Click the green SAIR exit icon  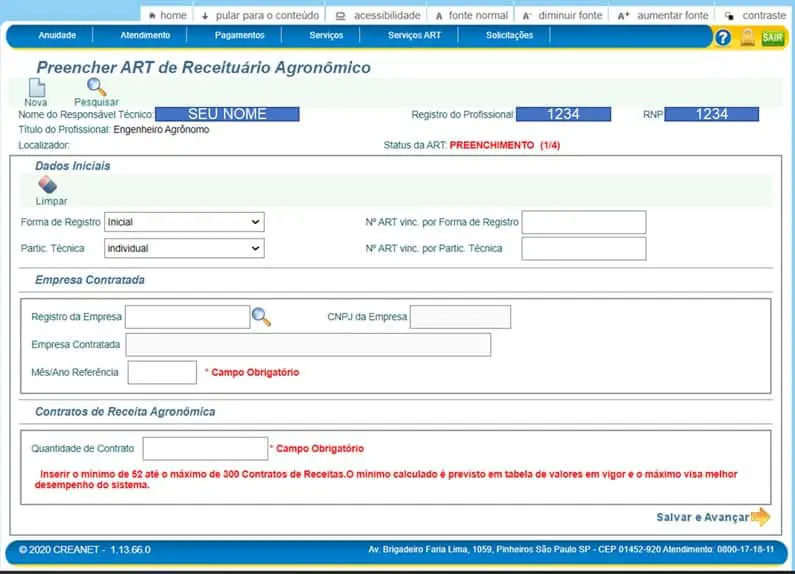pos(773,37)
